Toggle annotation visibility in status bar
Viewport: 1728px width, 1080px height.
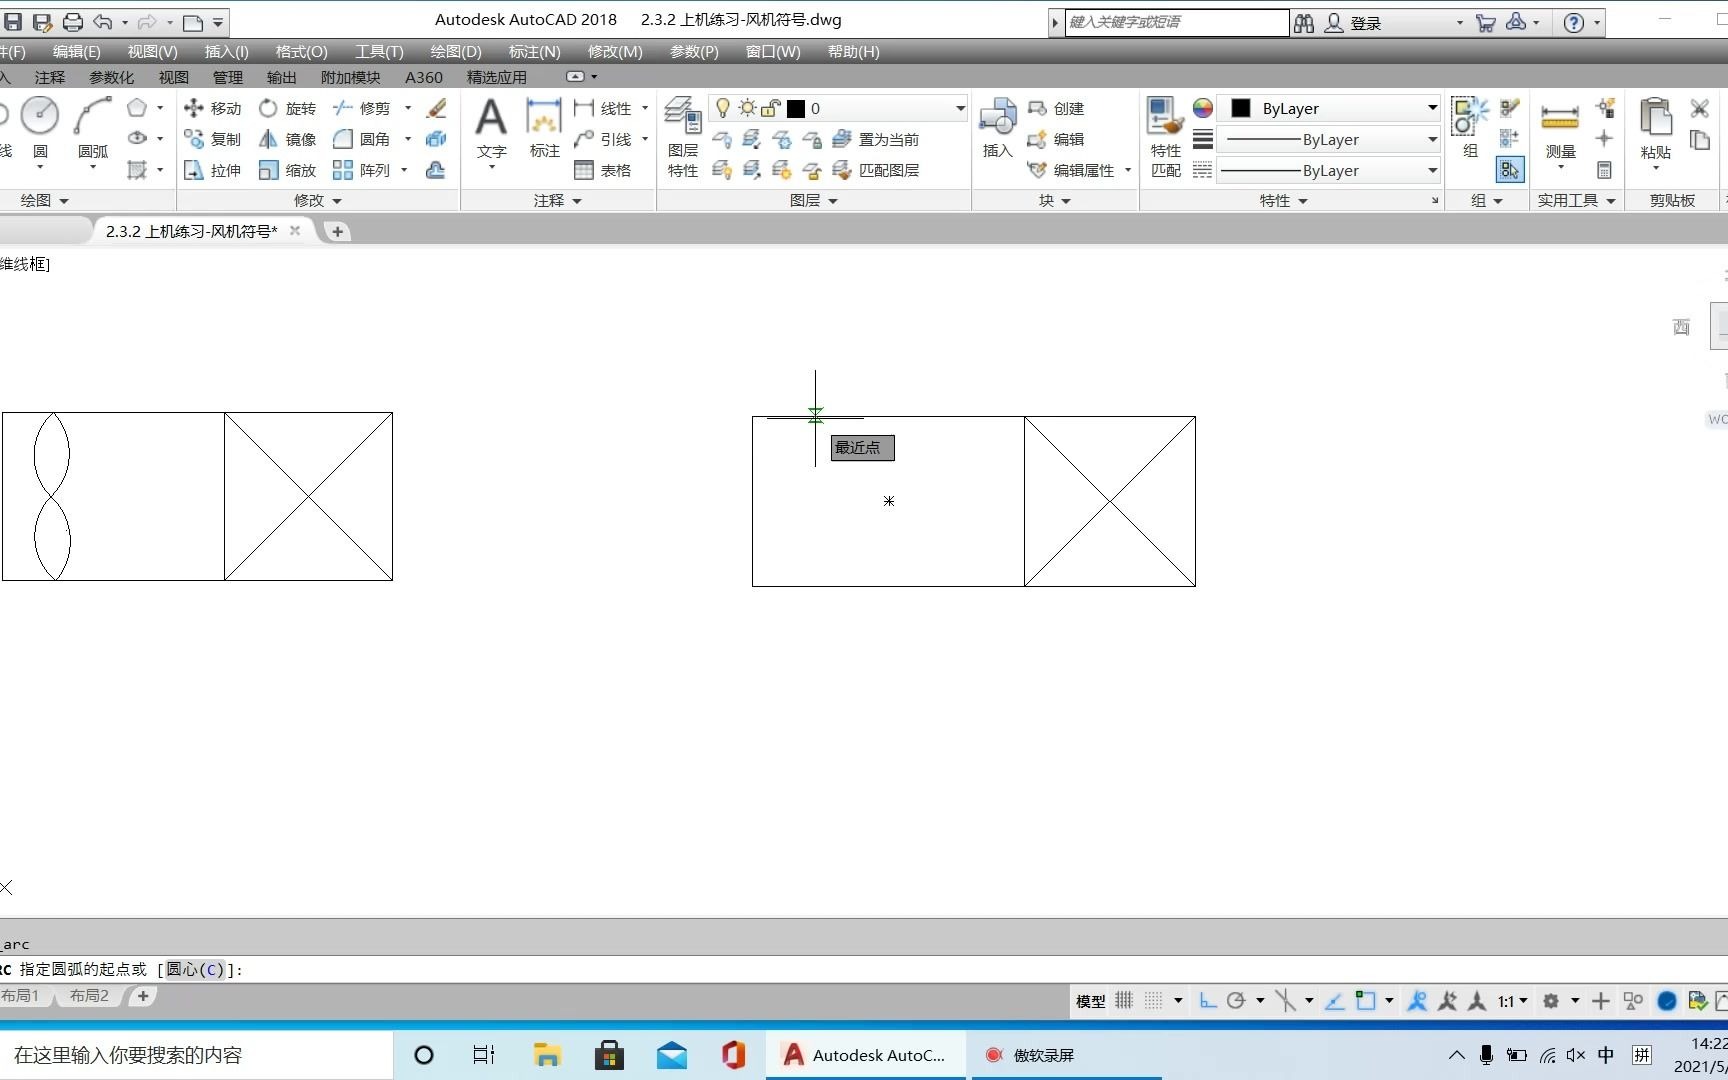tap(1417, 1001)
